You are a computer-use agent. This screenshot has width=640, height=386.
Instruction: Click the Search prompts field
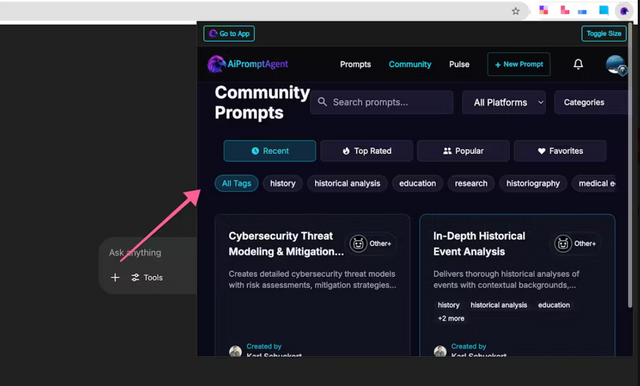coord(382,102)
